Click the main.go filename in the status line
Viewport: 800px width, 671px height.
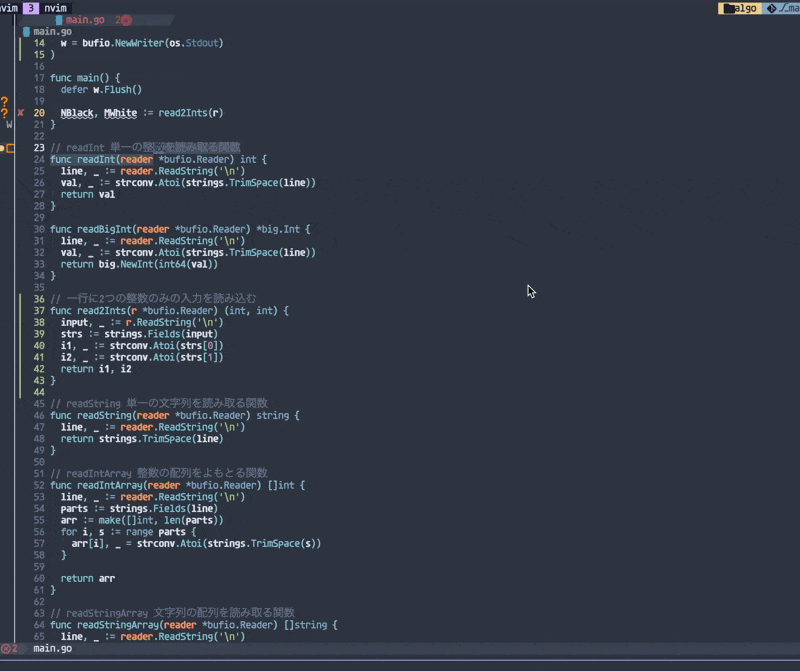[53, 649]
